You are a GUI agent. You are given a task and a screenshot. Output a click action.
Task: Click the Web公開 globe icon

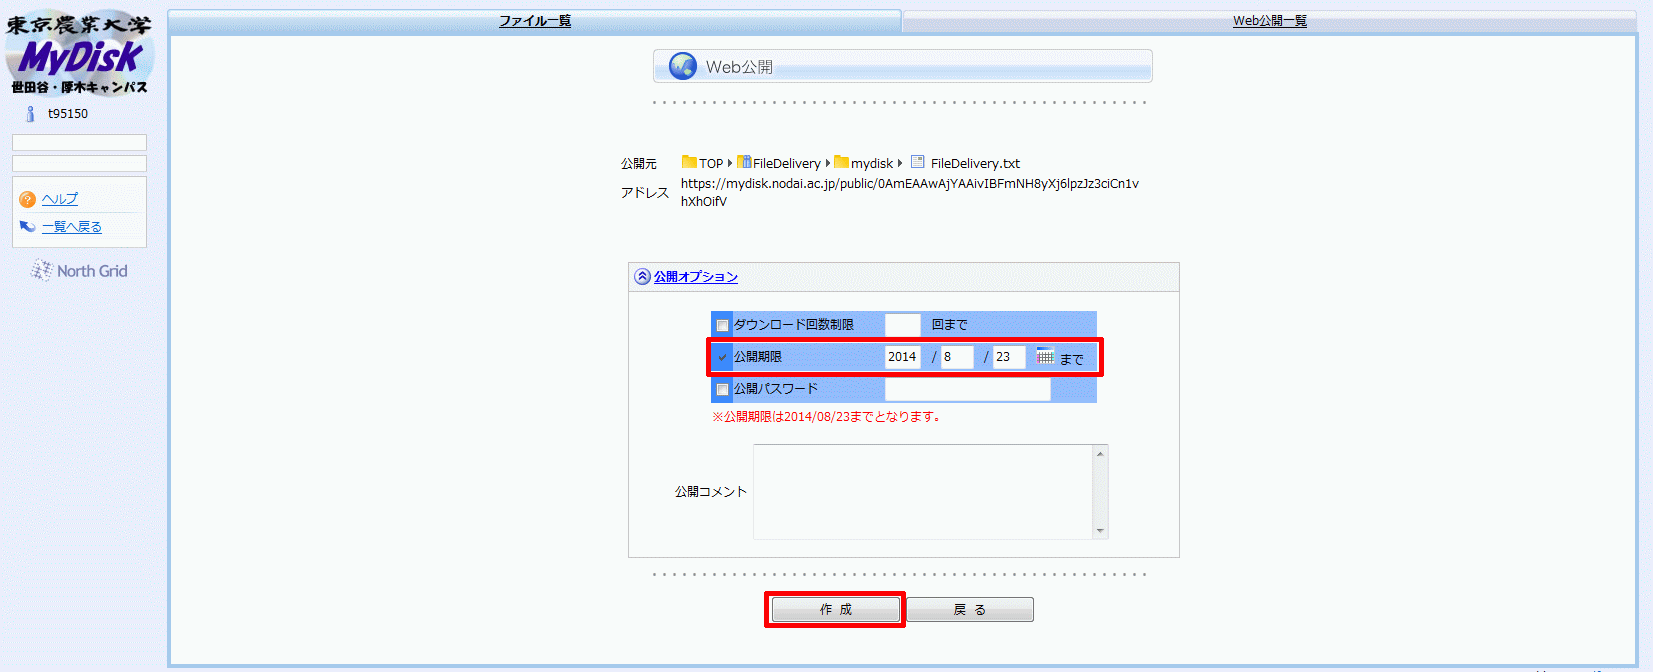coord(683,66)
